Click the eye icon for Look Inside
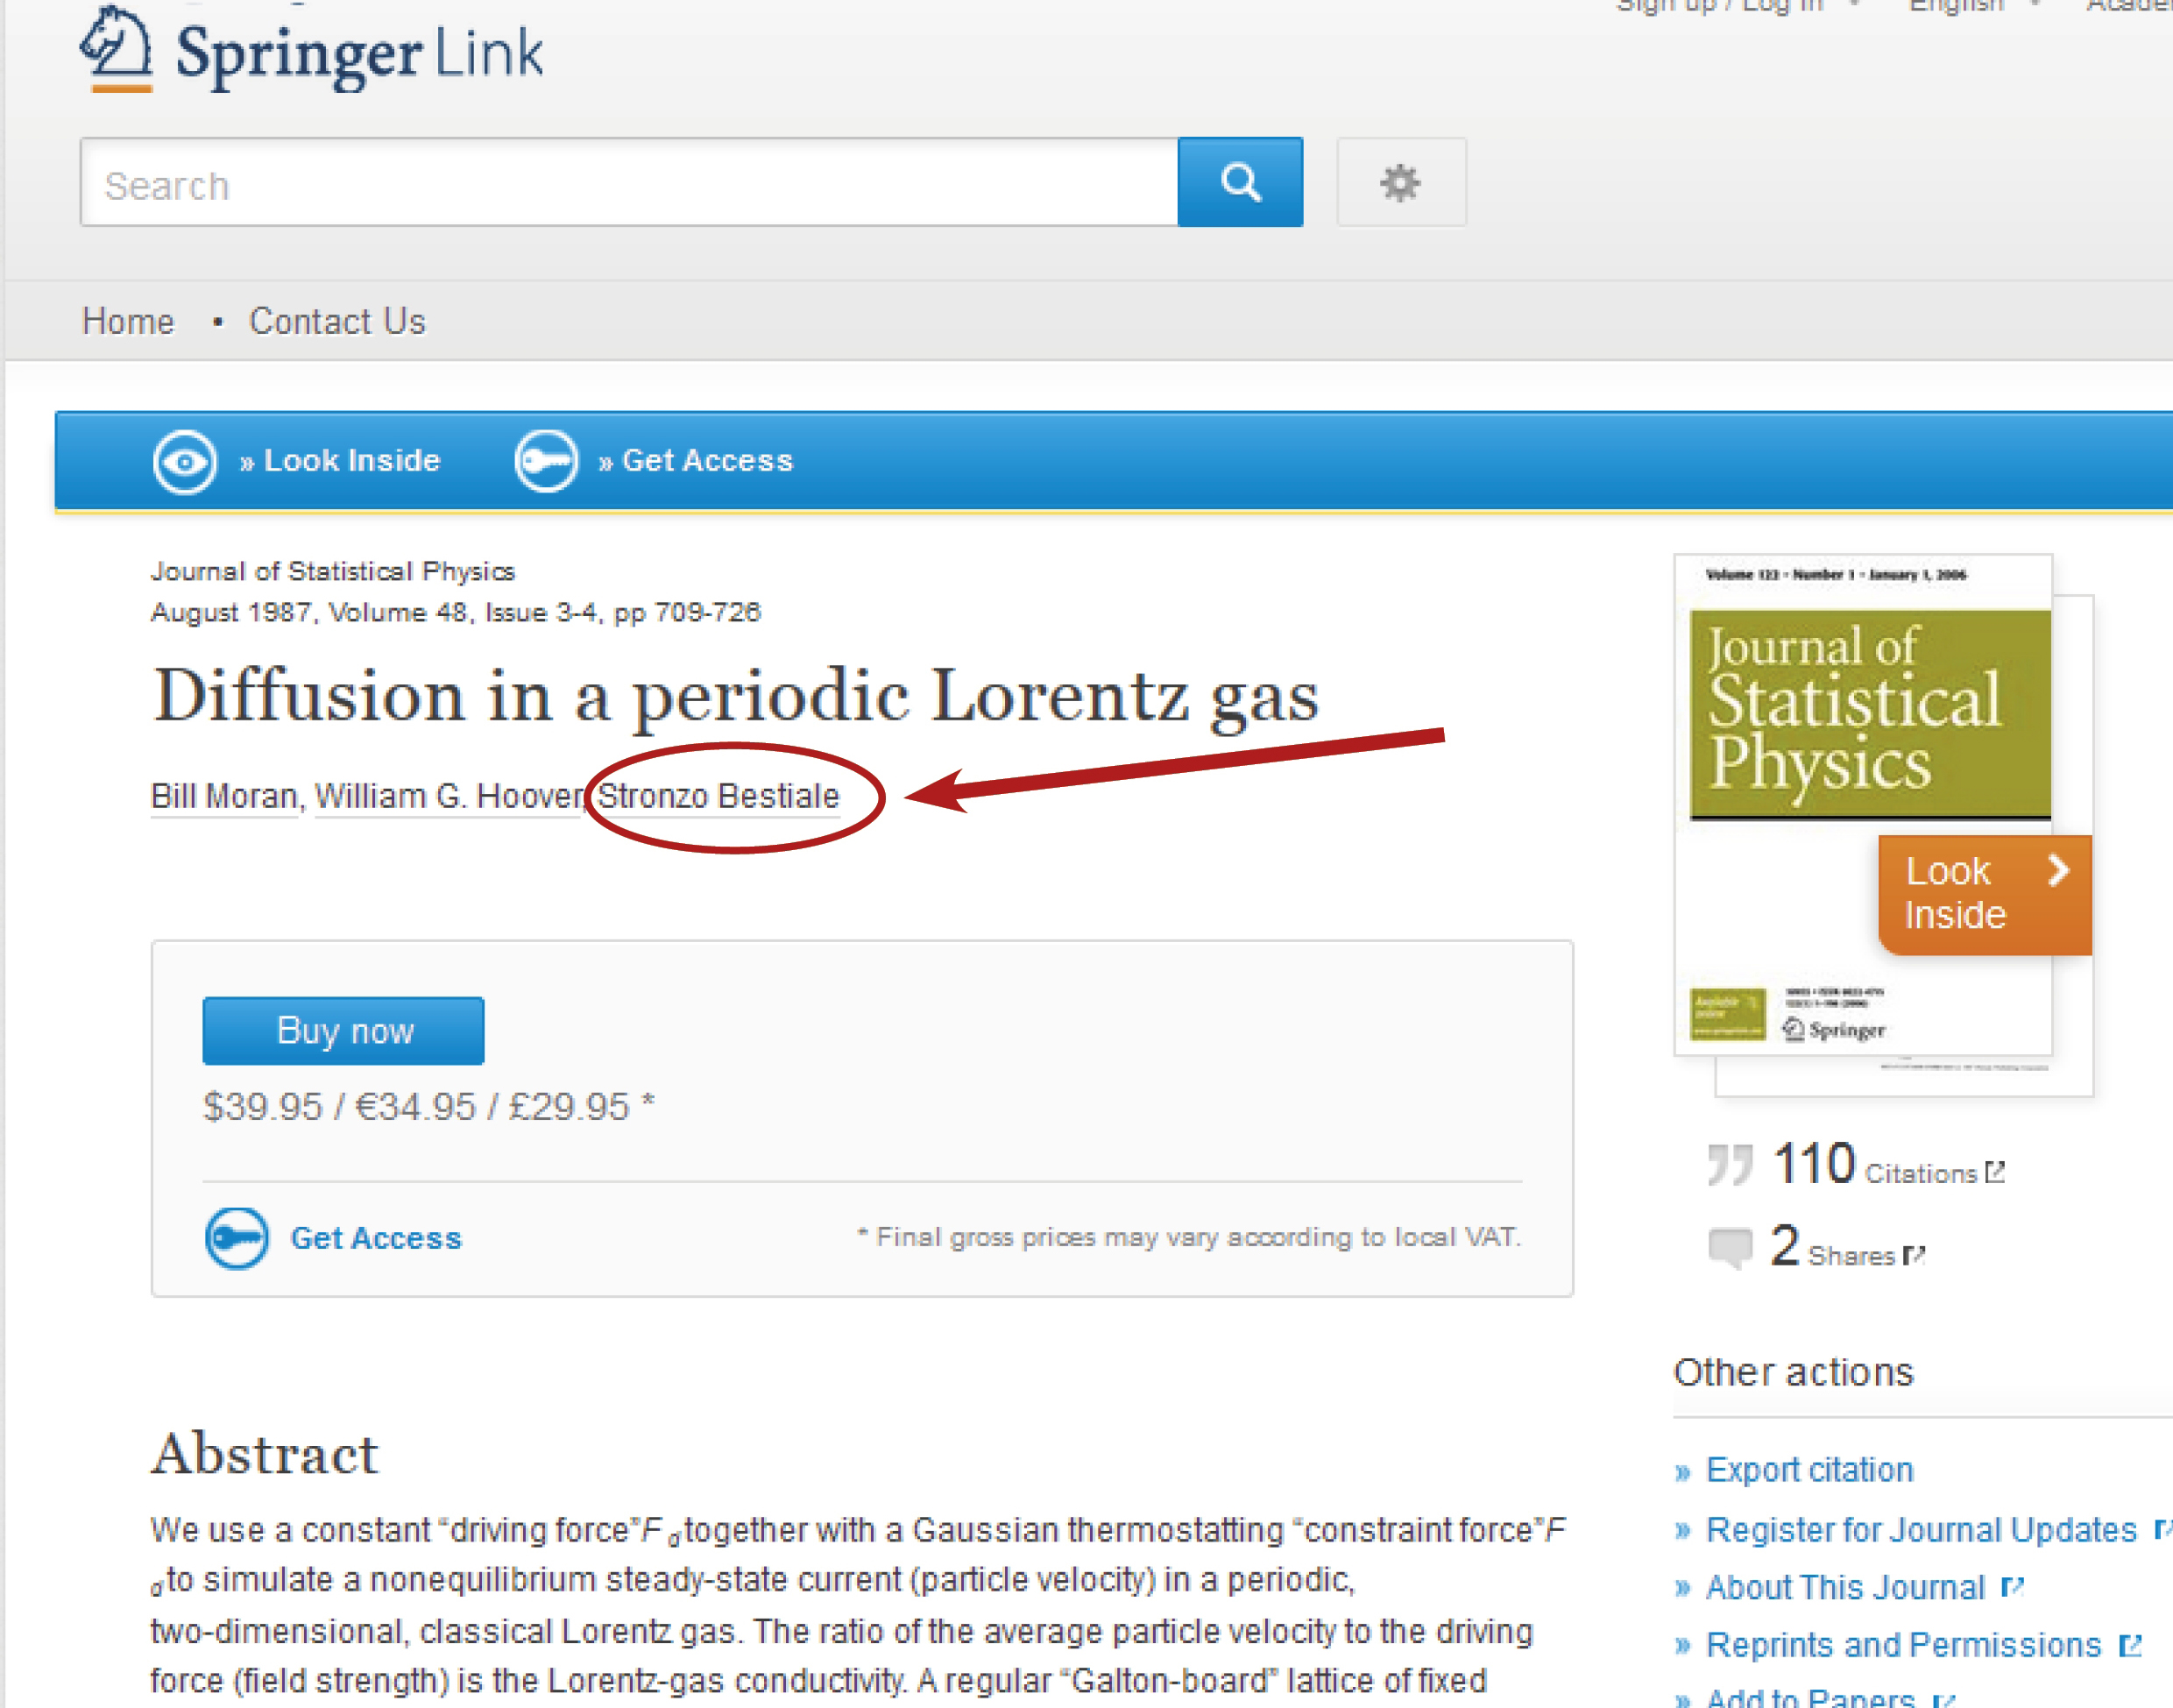2173x1708 pixels. click(x=184, y=461)
